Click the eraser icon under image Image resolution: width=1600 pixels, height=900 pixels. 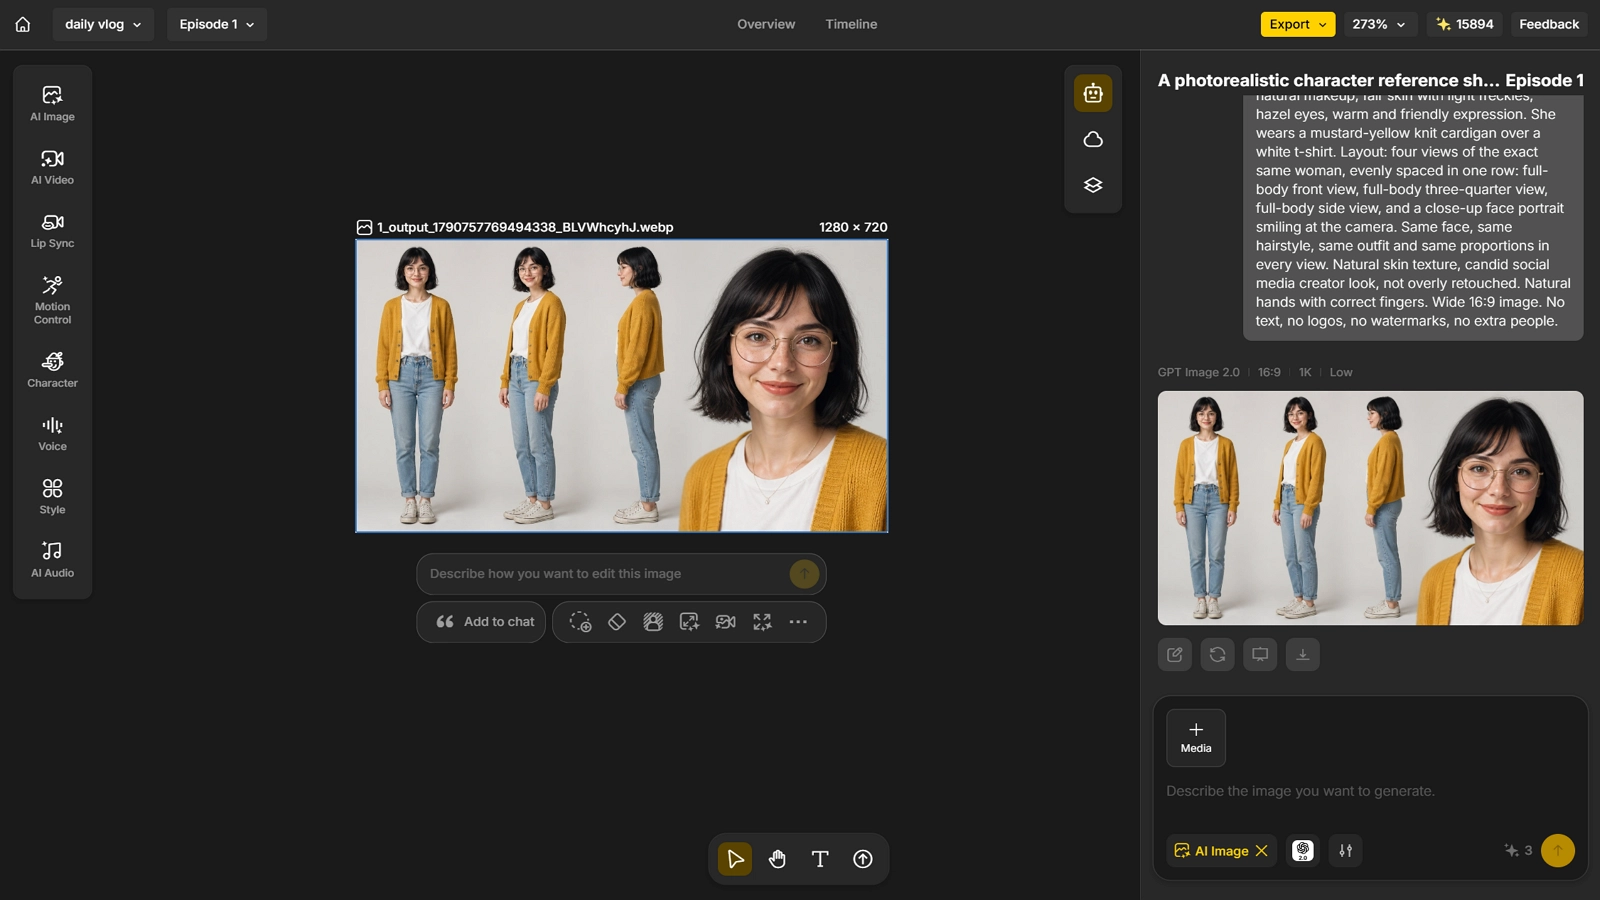pyautogui.click(x=617, y=622)
